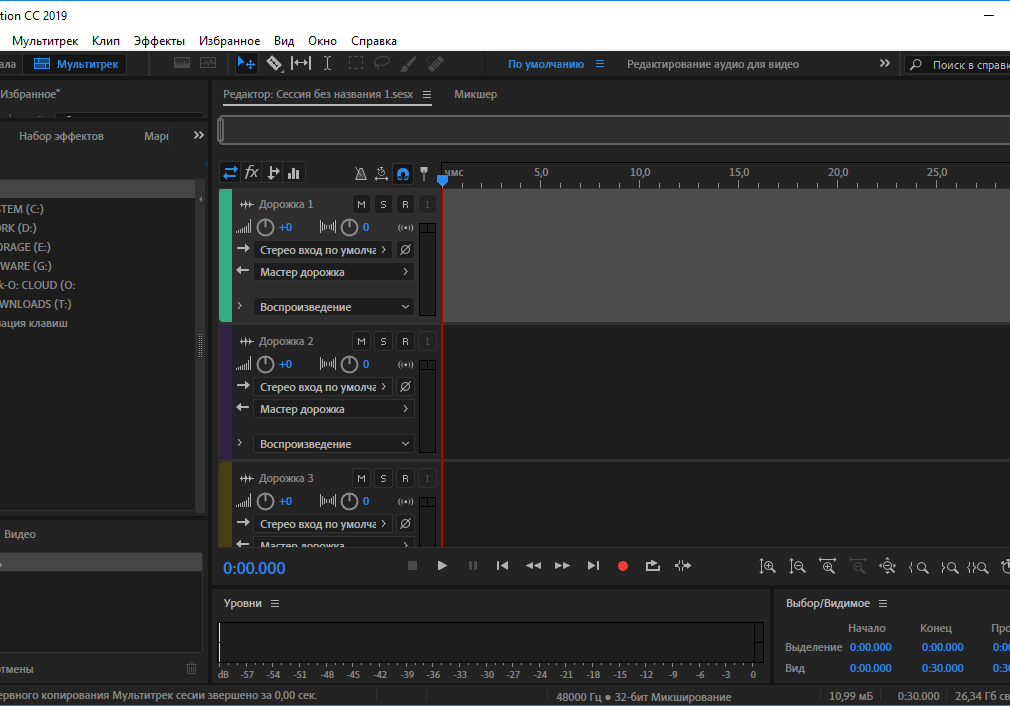Show the EQ track view
1010x706 pixels.
[294, 173]
